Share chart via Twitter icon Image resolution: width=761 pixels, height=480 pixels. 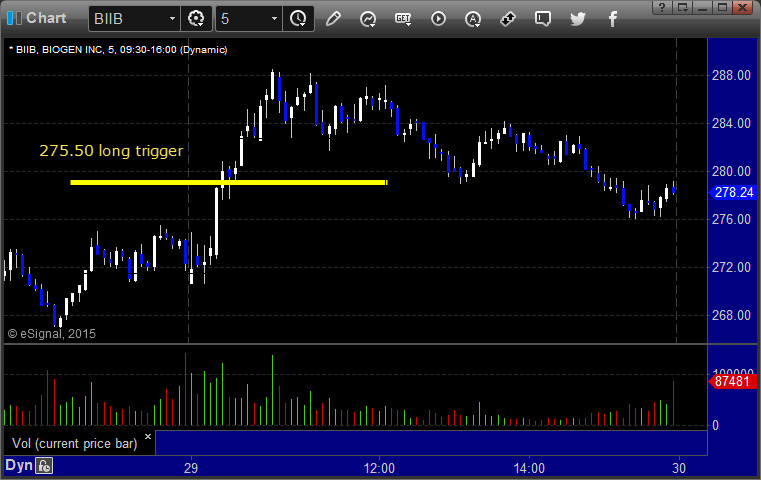point(578,19)
